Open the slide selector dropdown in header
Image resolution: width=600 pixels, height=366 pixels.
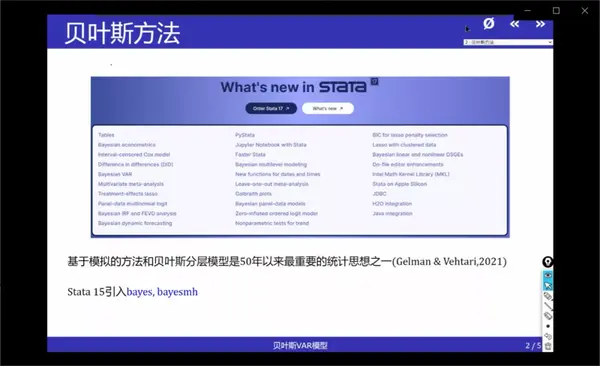coord(508,42)
